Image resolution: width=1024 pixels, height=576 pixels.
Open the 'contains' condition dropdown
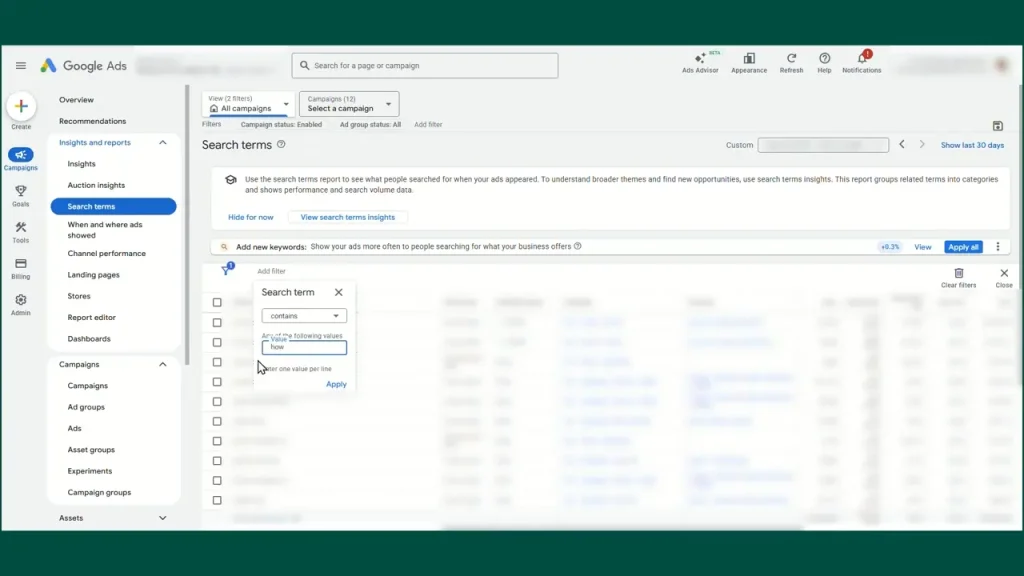tap(303, 315)
